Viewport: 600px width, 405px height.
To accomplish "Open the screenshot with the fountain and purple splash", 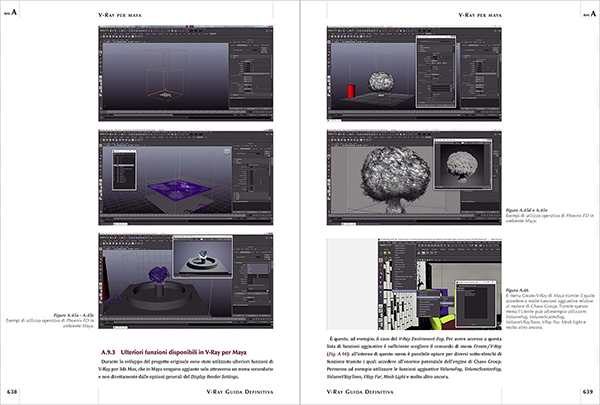I will point(186,281).
